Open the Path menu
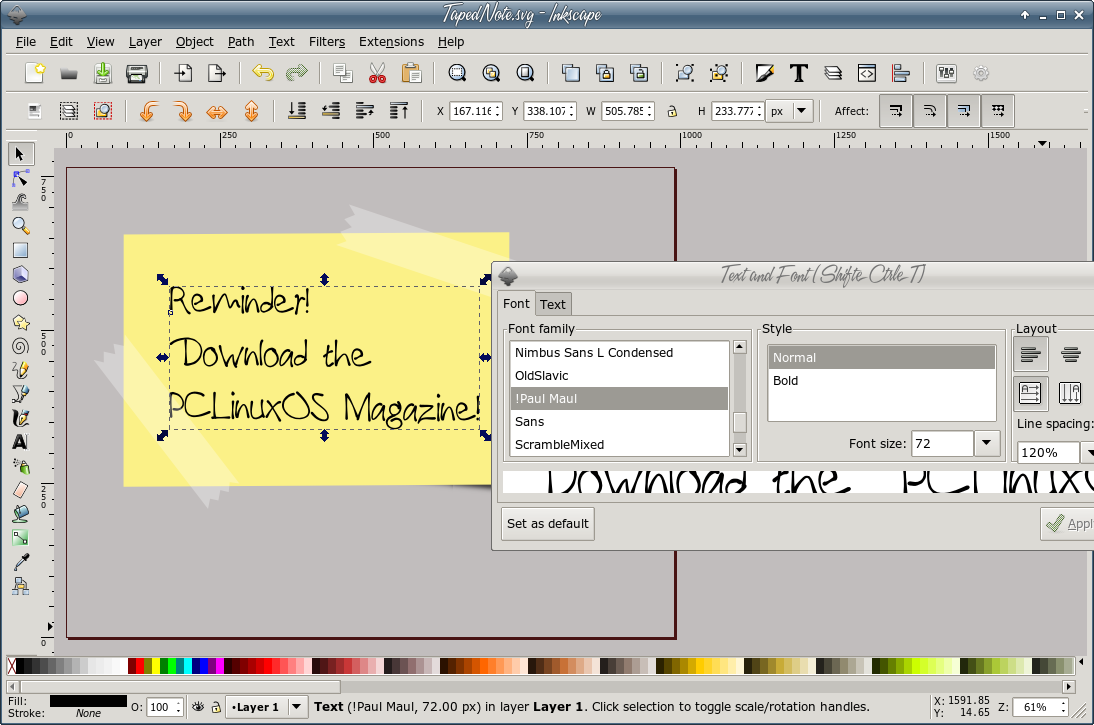The height and width of the screenshot is (725, 1094). pyautogui.click(x=241, y=42)
